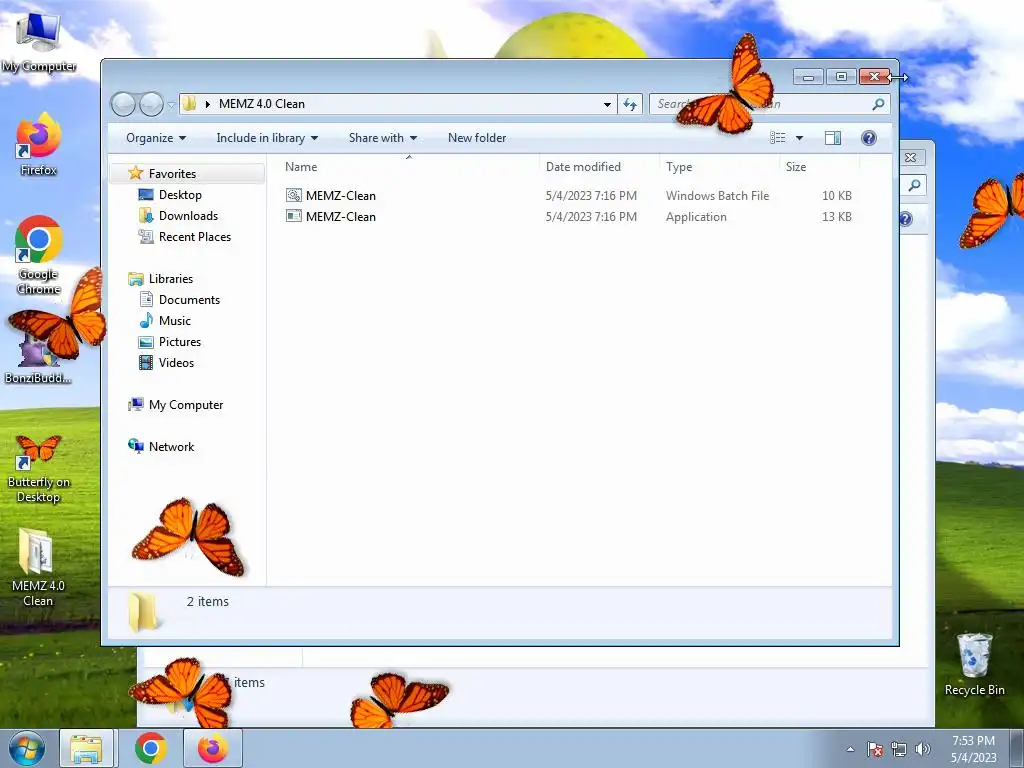Open recent pages dropdown arrow
The image size is (1024, 768).
[x=171, y=104]
